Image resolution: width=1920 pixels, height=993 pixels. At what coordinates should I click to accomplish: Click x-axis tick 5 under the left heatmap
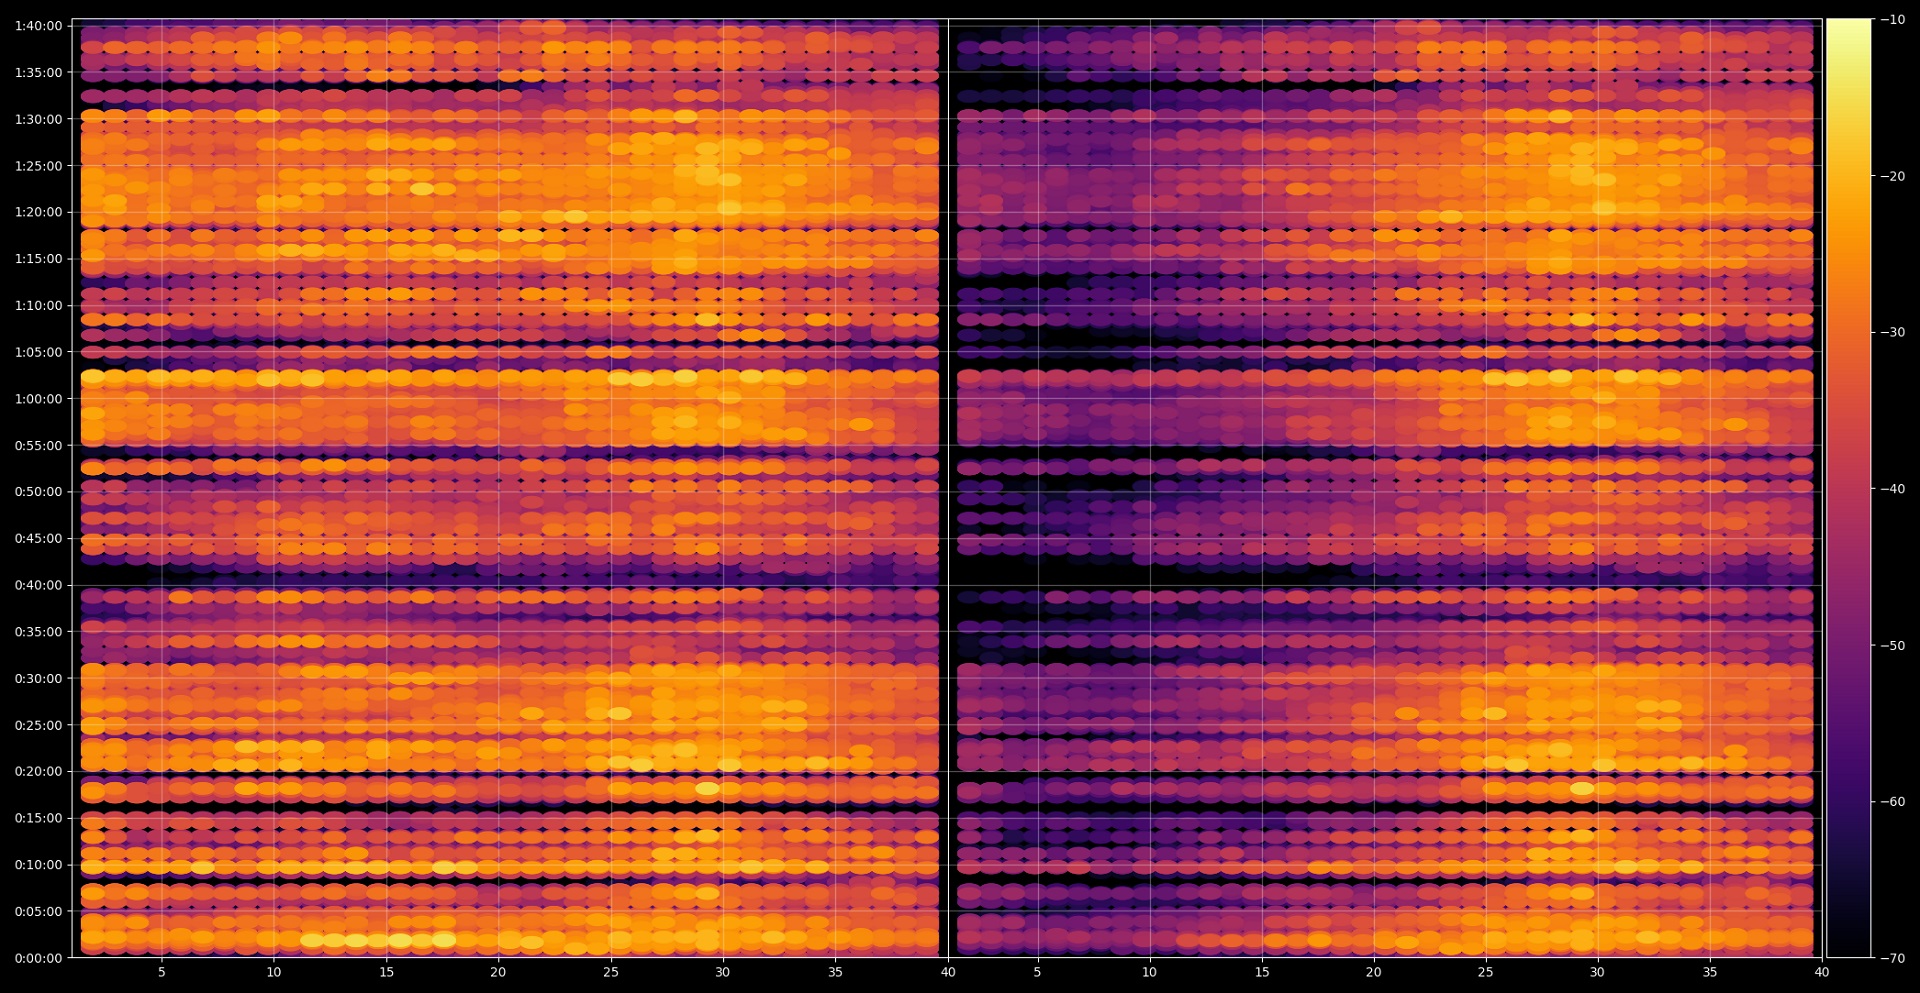point(162,972)
